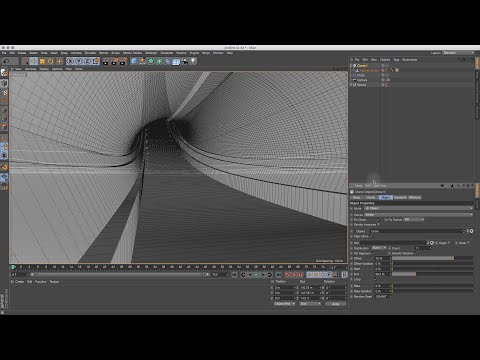Switch to the Basic tab
The width and height of the screenshot is (480, 360).
(x=356, y=197)
